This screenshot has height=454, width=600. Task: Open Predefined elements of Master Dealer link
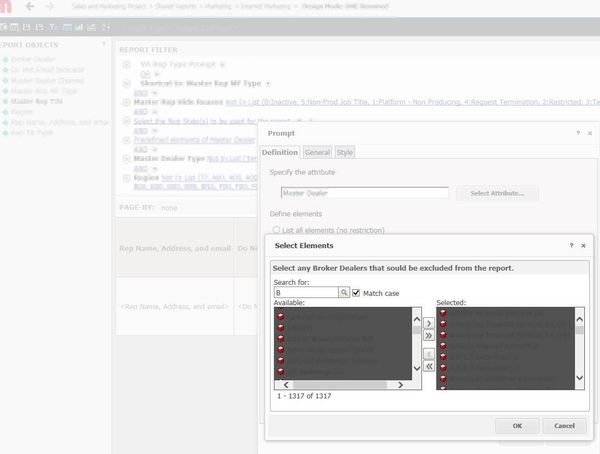pyautogui.click(x=194, y=140)
